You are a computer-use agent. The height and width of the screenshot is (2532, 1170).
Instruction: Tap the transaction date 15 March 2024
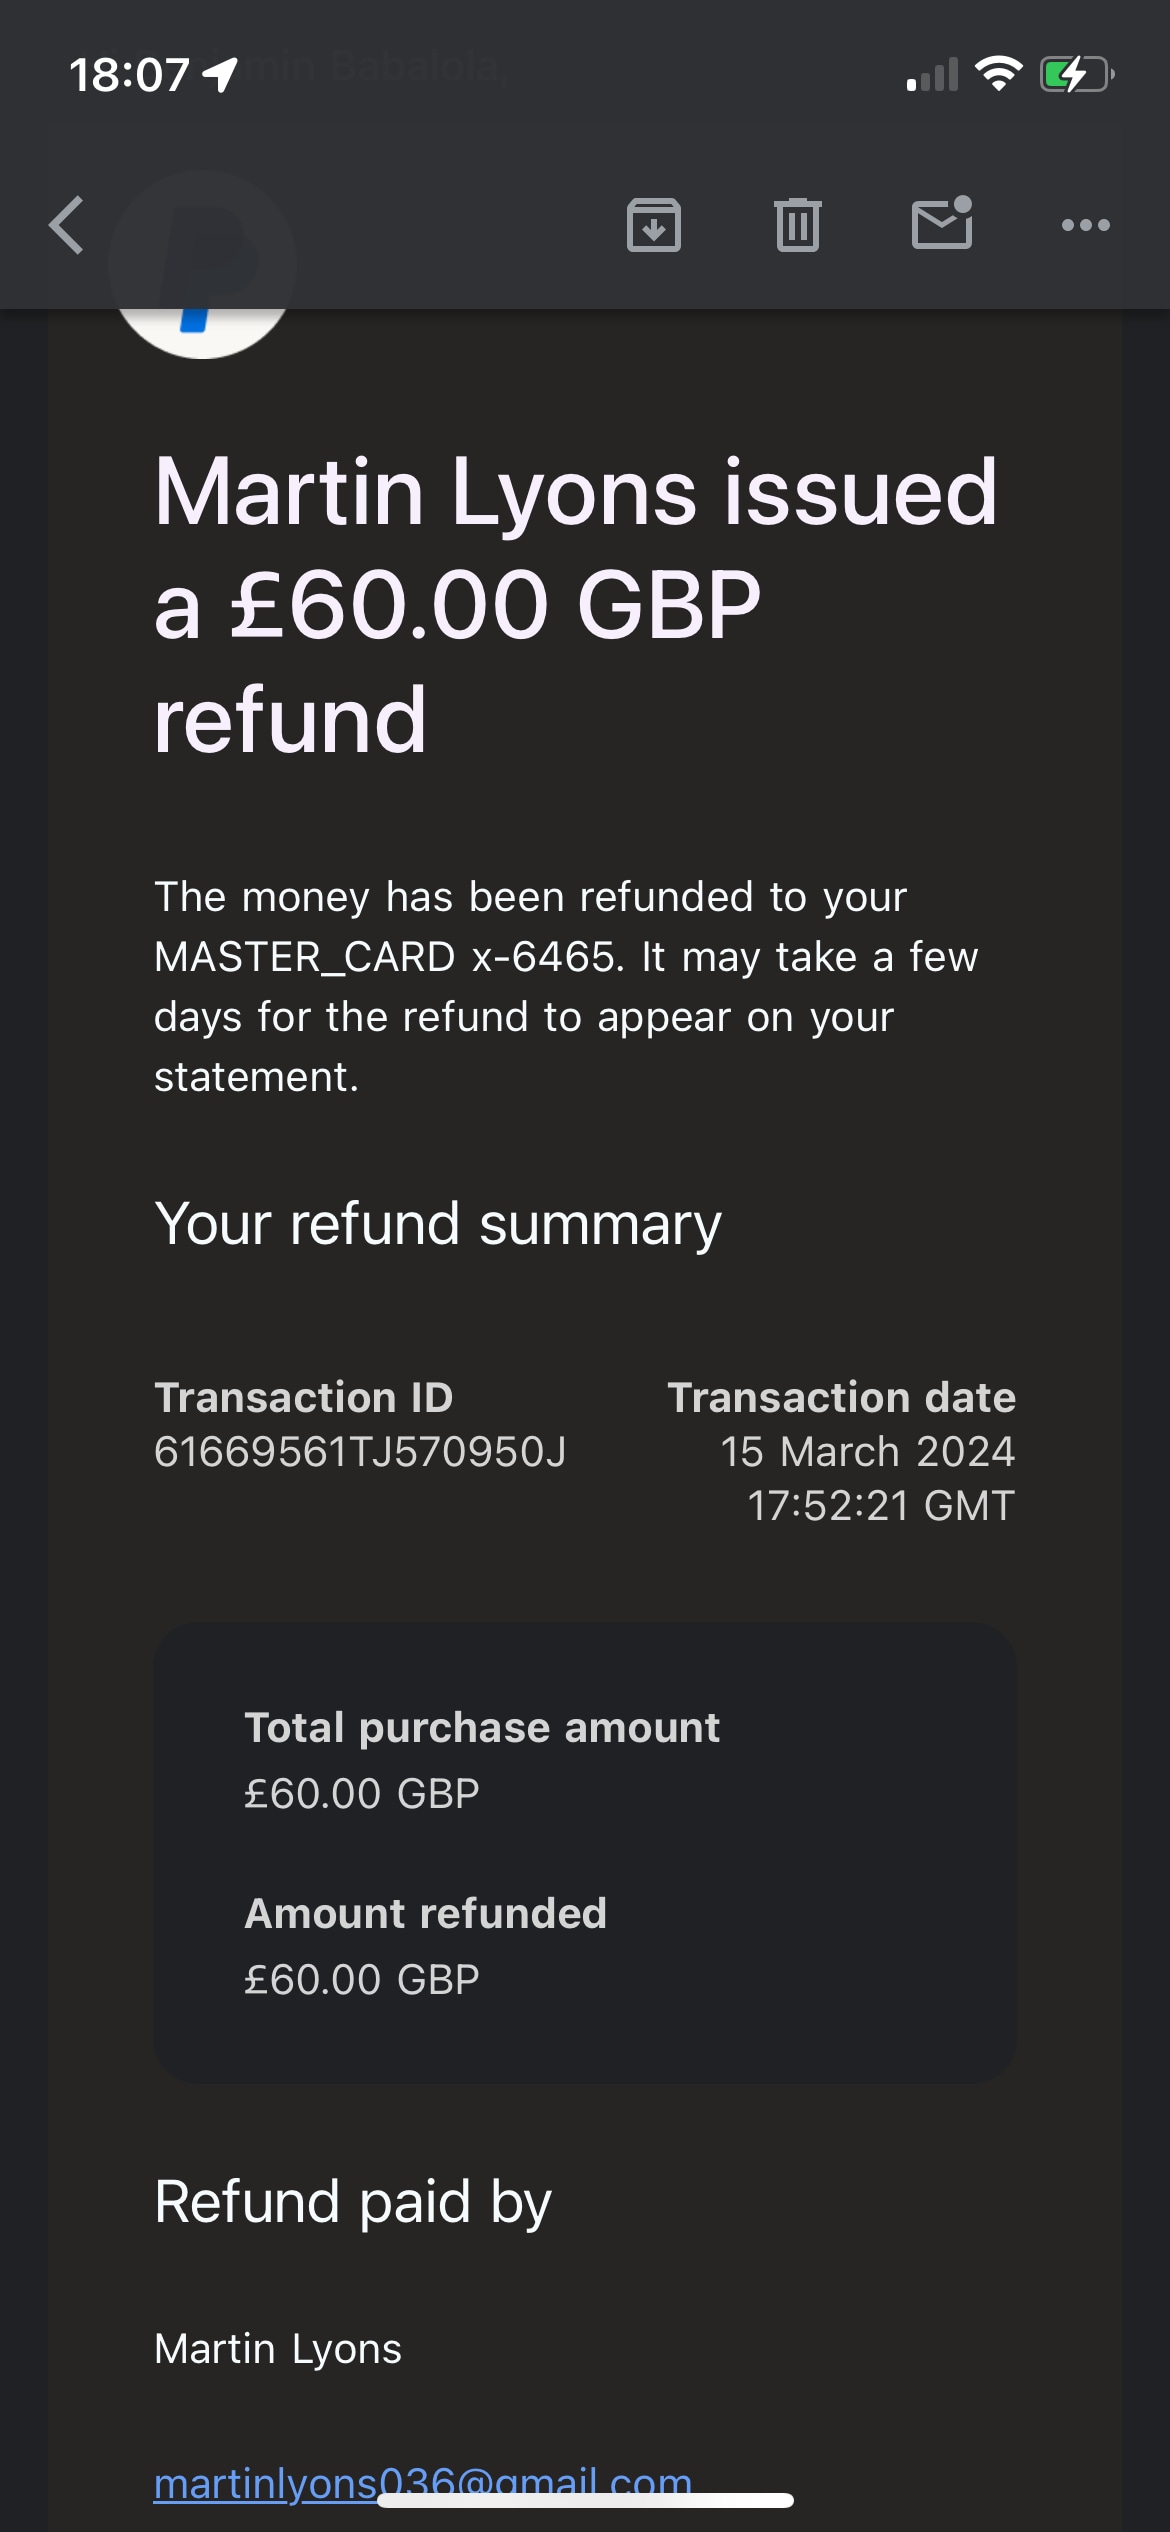[x=867, y=1451]
